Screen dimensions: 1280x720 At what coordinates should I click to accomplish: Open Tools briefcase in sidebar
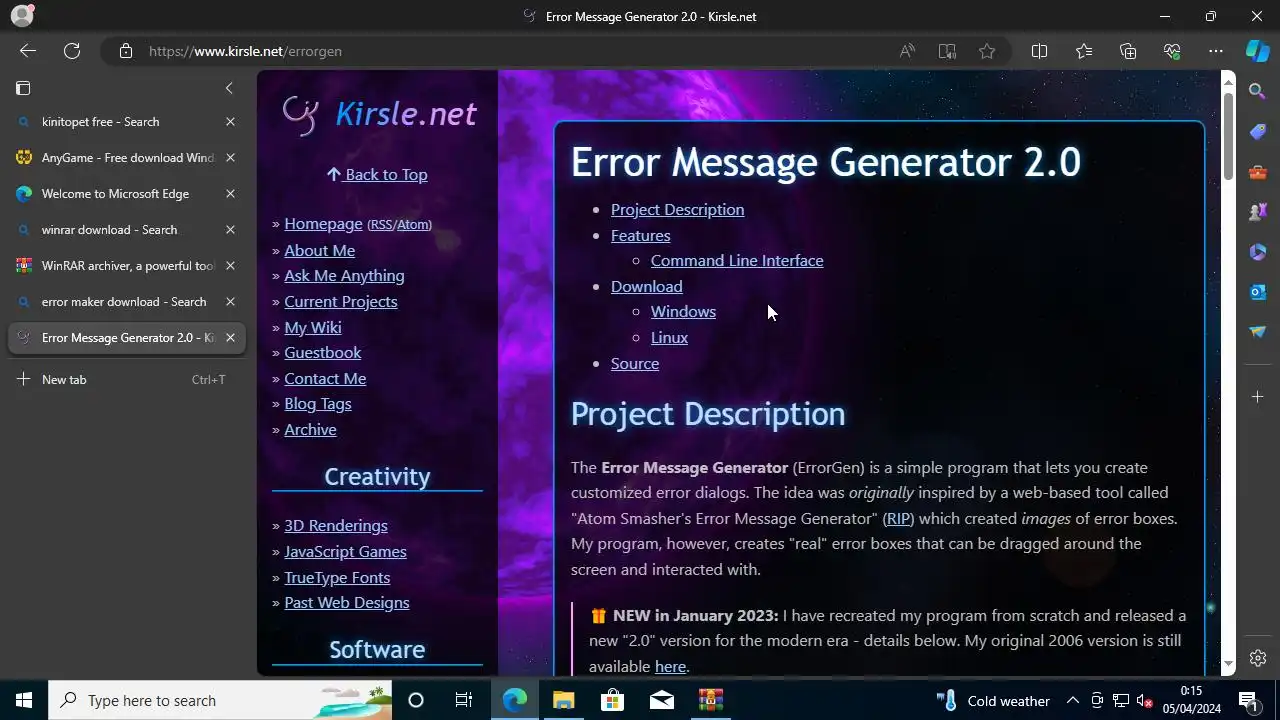(x=1258, y=172)
